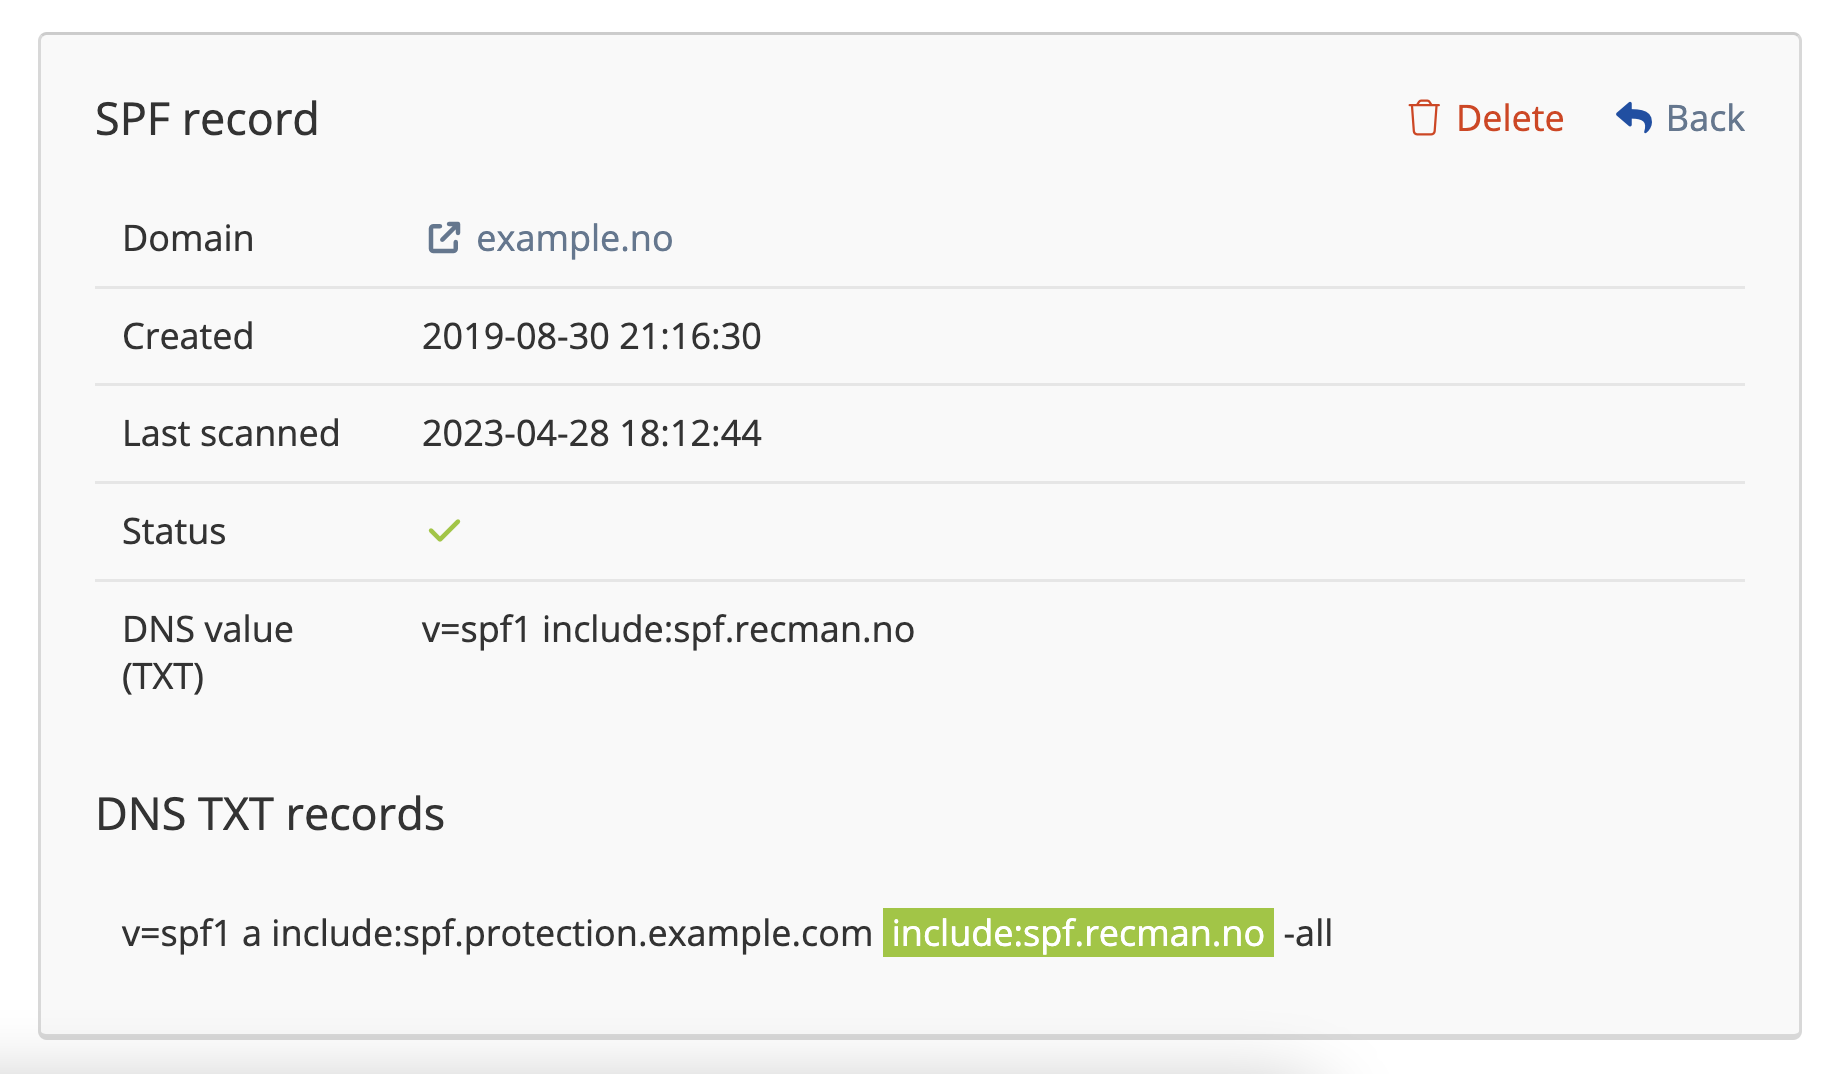Go Back using the Back text
Screen dimensions: 1838x1074
(x=1704, y=118)
